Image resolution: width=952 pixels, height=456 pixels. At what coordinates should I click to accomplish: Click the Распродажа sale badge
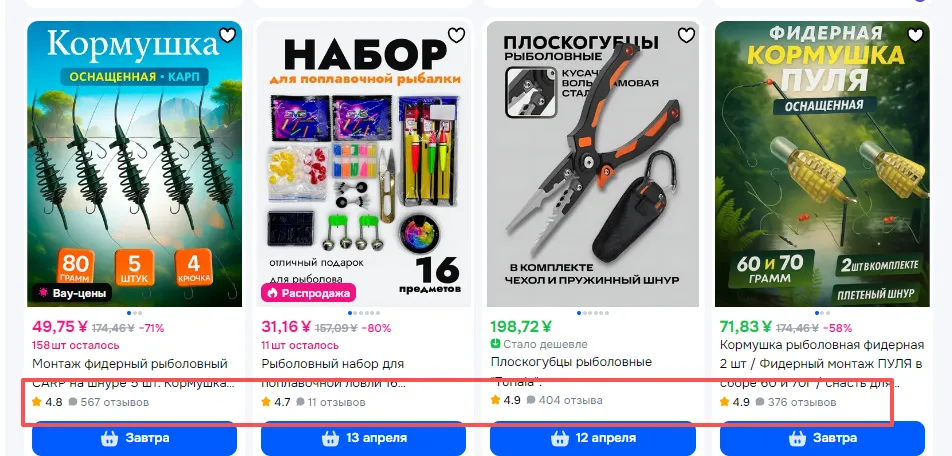click(x=308, y=293)
